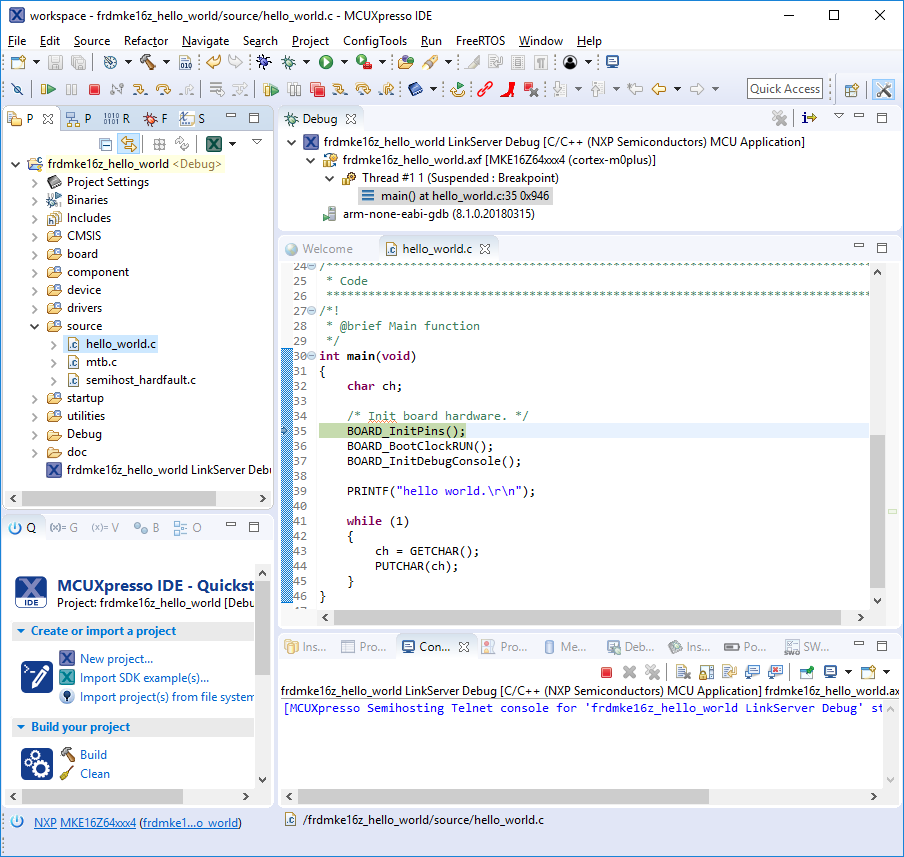
Task: Switch to the Welcome editor tab
Action: tap(327, 249)
